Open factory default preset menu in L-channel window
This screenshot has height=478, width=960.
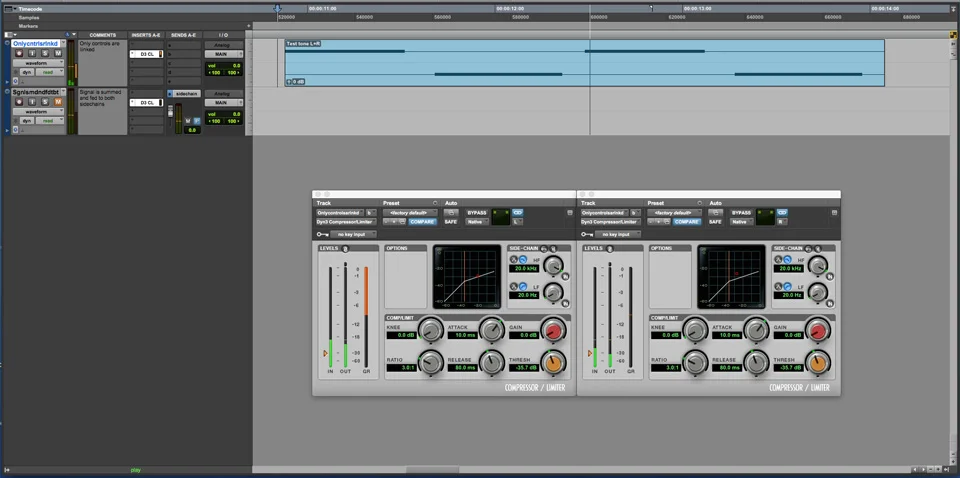point(410,212)
